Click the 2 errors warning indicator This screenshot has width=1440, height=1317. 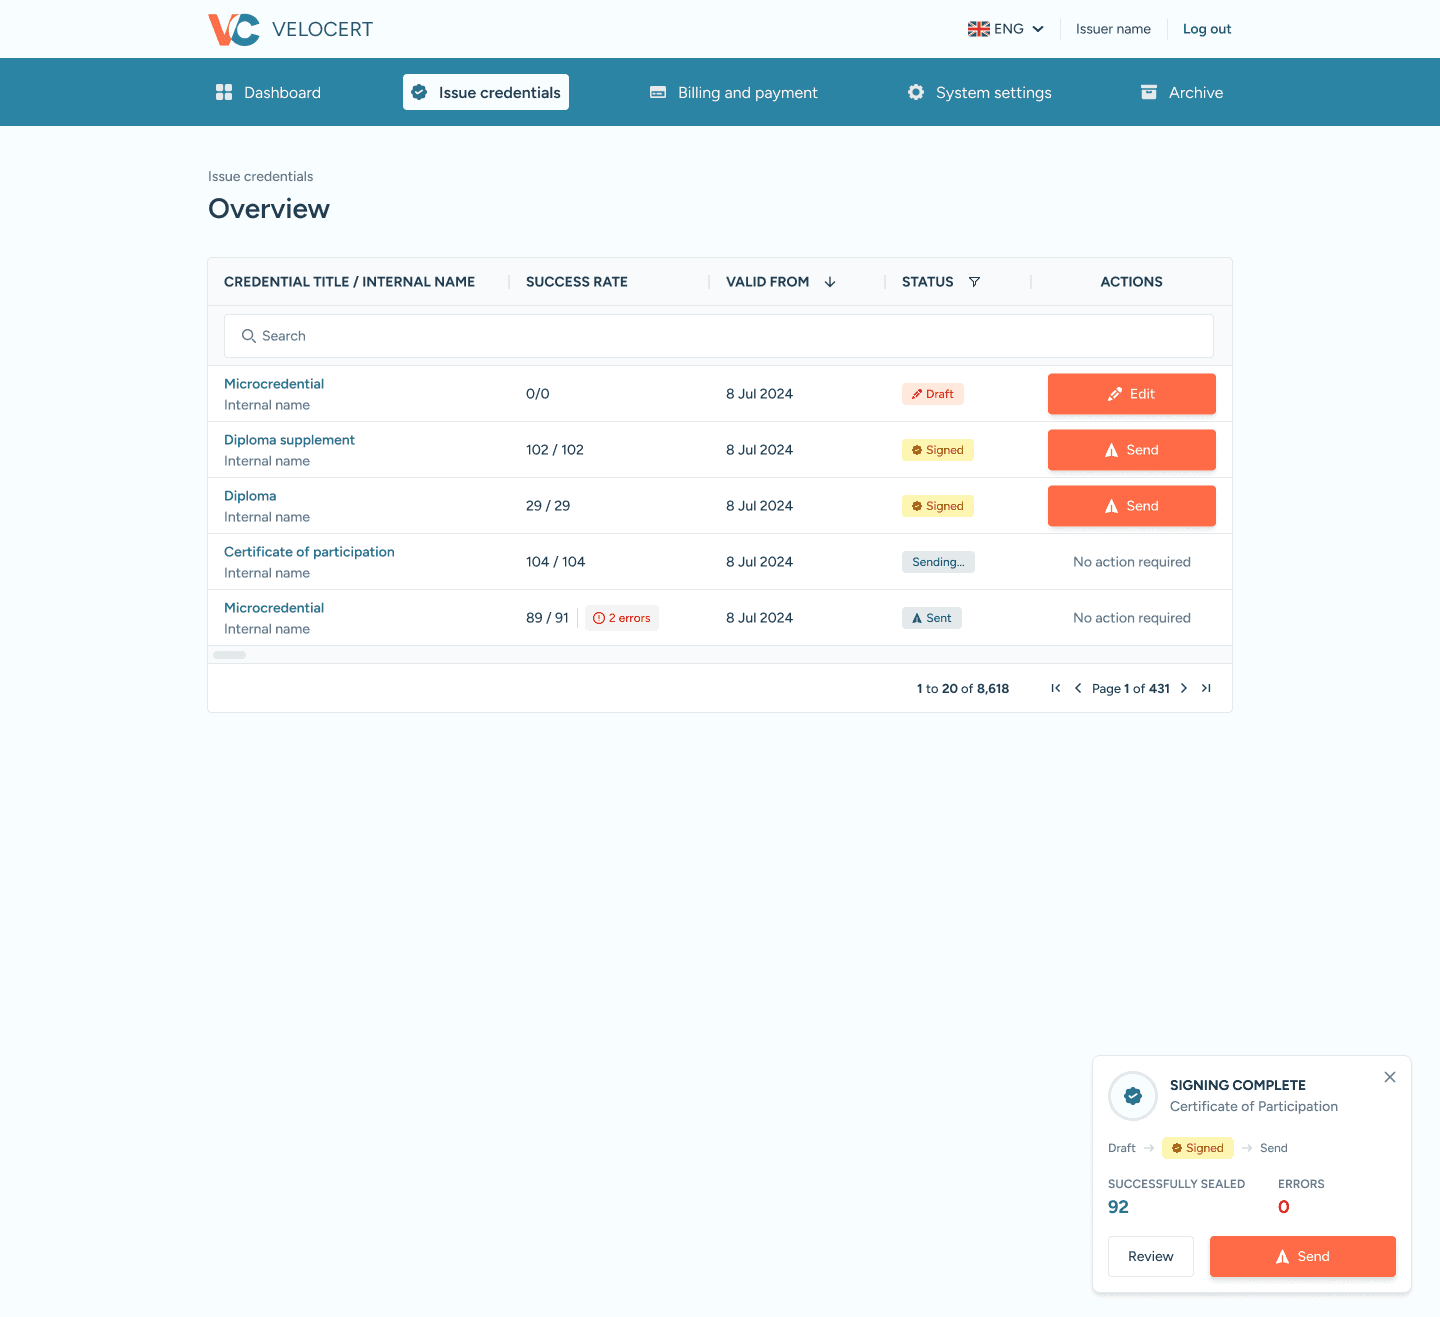coord(621,618)
